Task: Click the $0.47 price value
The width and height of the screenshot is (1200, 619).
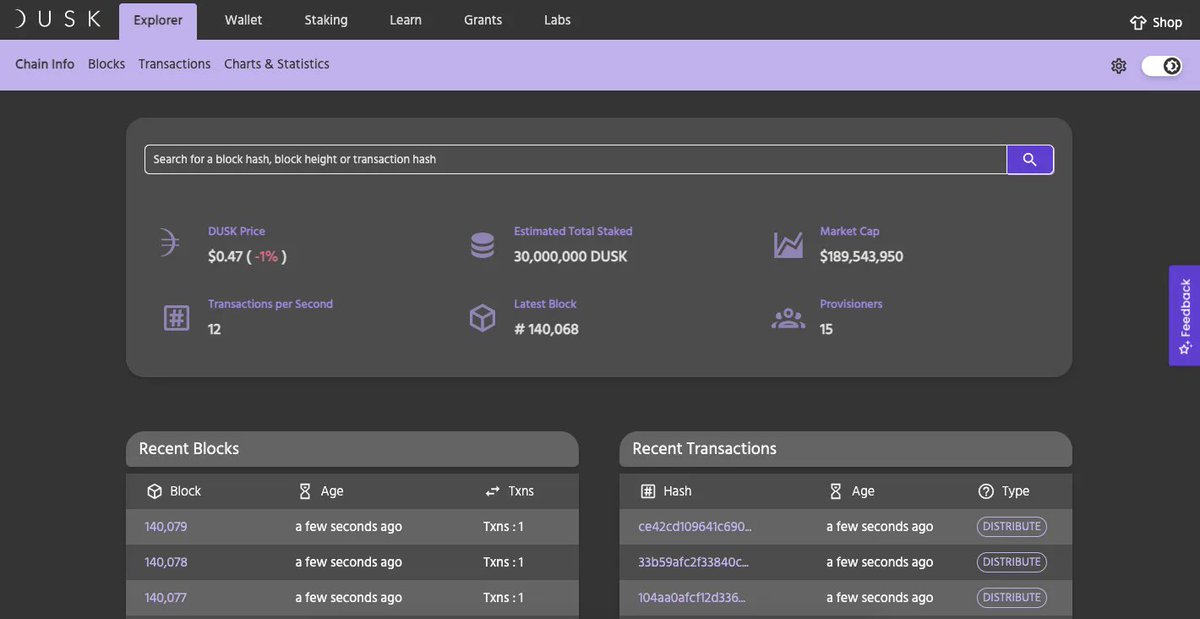Action: (x=225, y=257)
